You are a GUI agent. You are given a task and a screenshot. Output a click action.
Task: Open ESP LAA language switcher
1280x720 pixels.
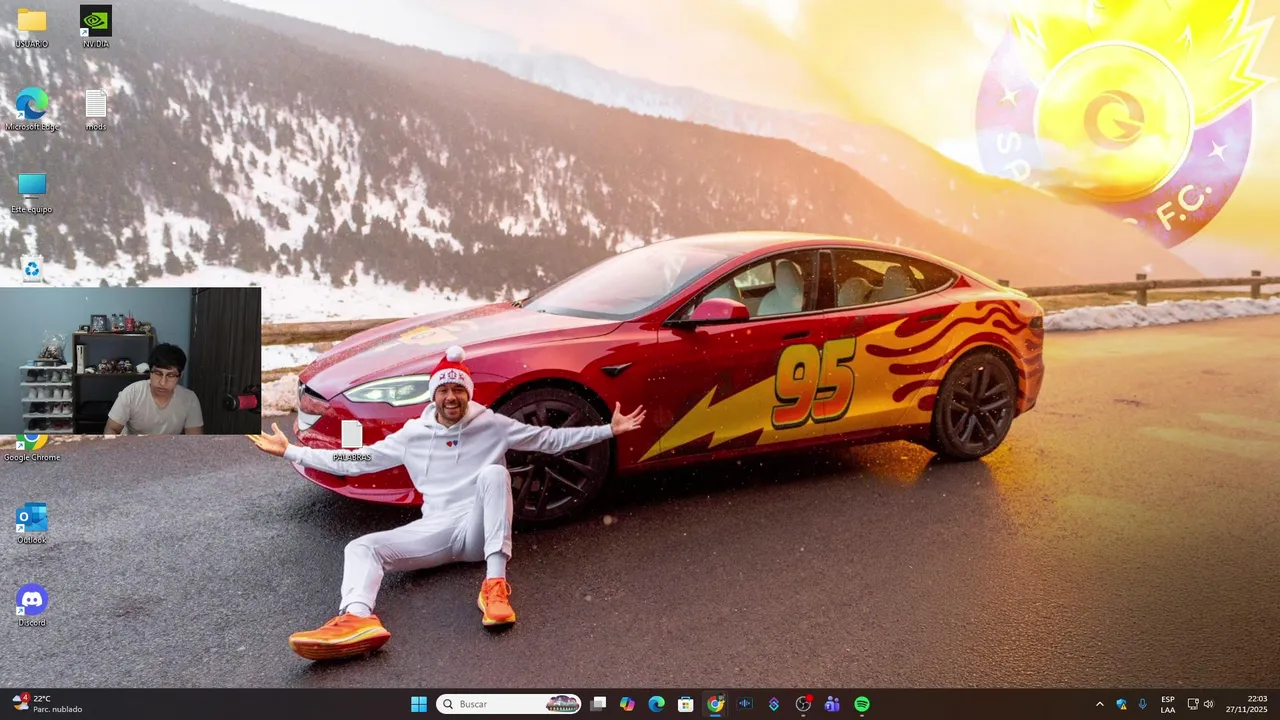1168,704
